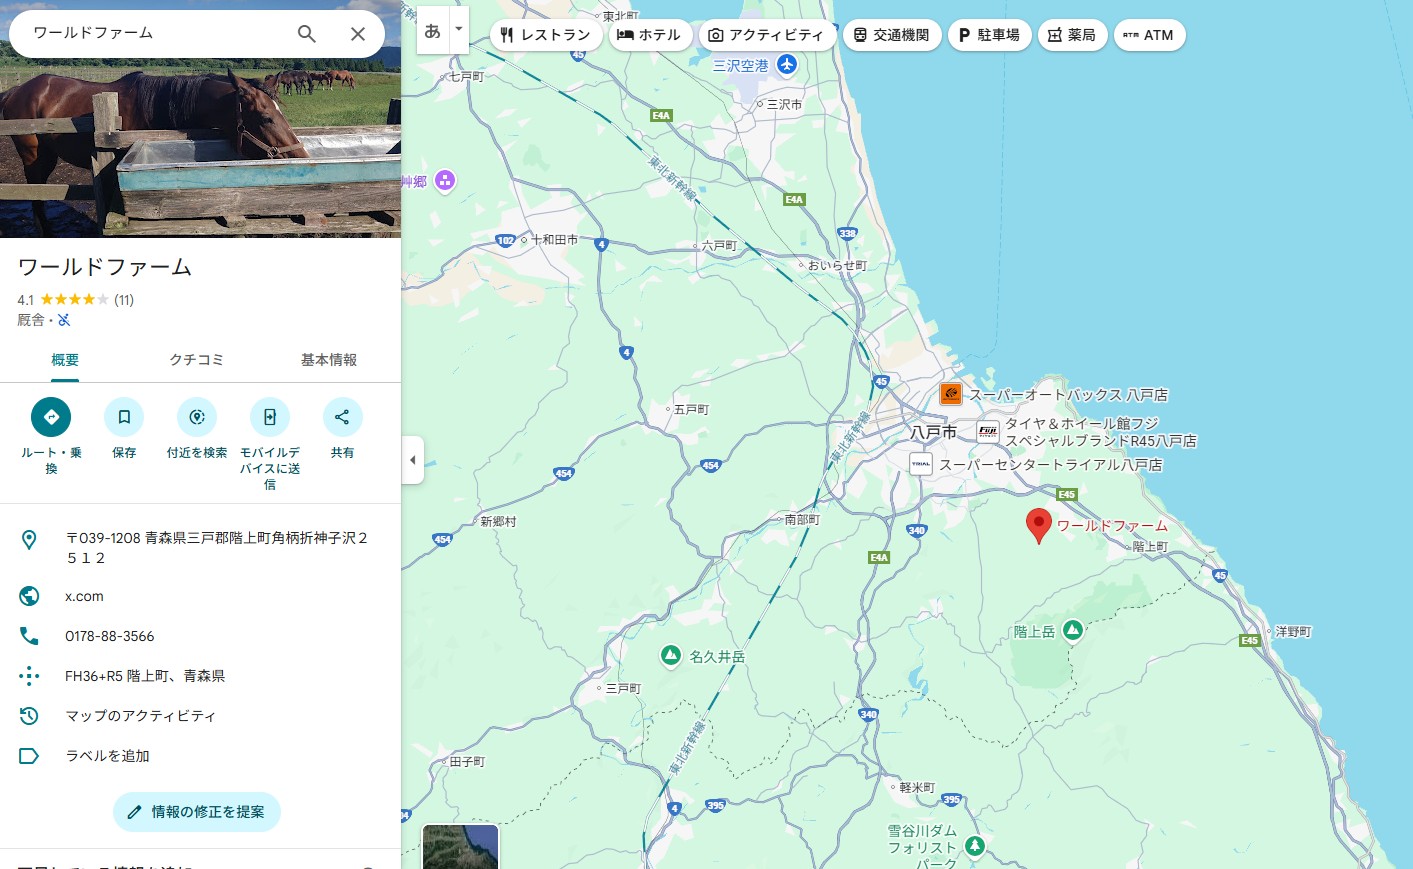The height and width of the screenshot is (869, 1413).
Task: Open the 基本情報 tab
Action: 328,360
